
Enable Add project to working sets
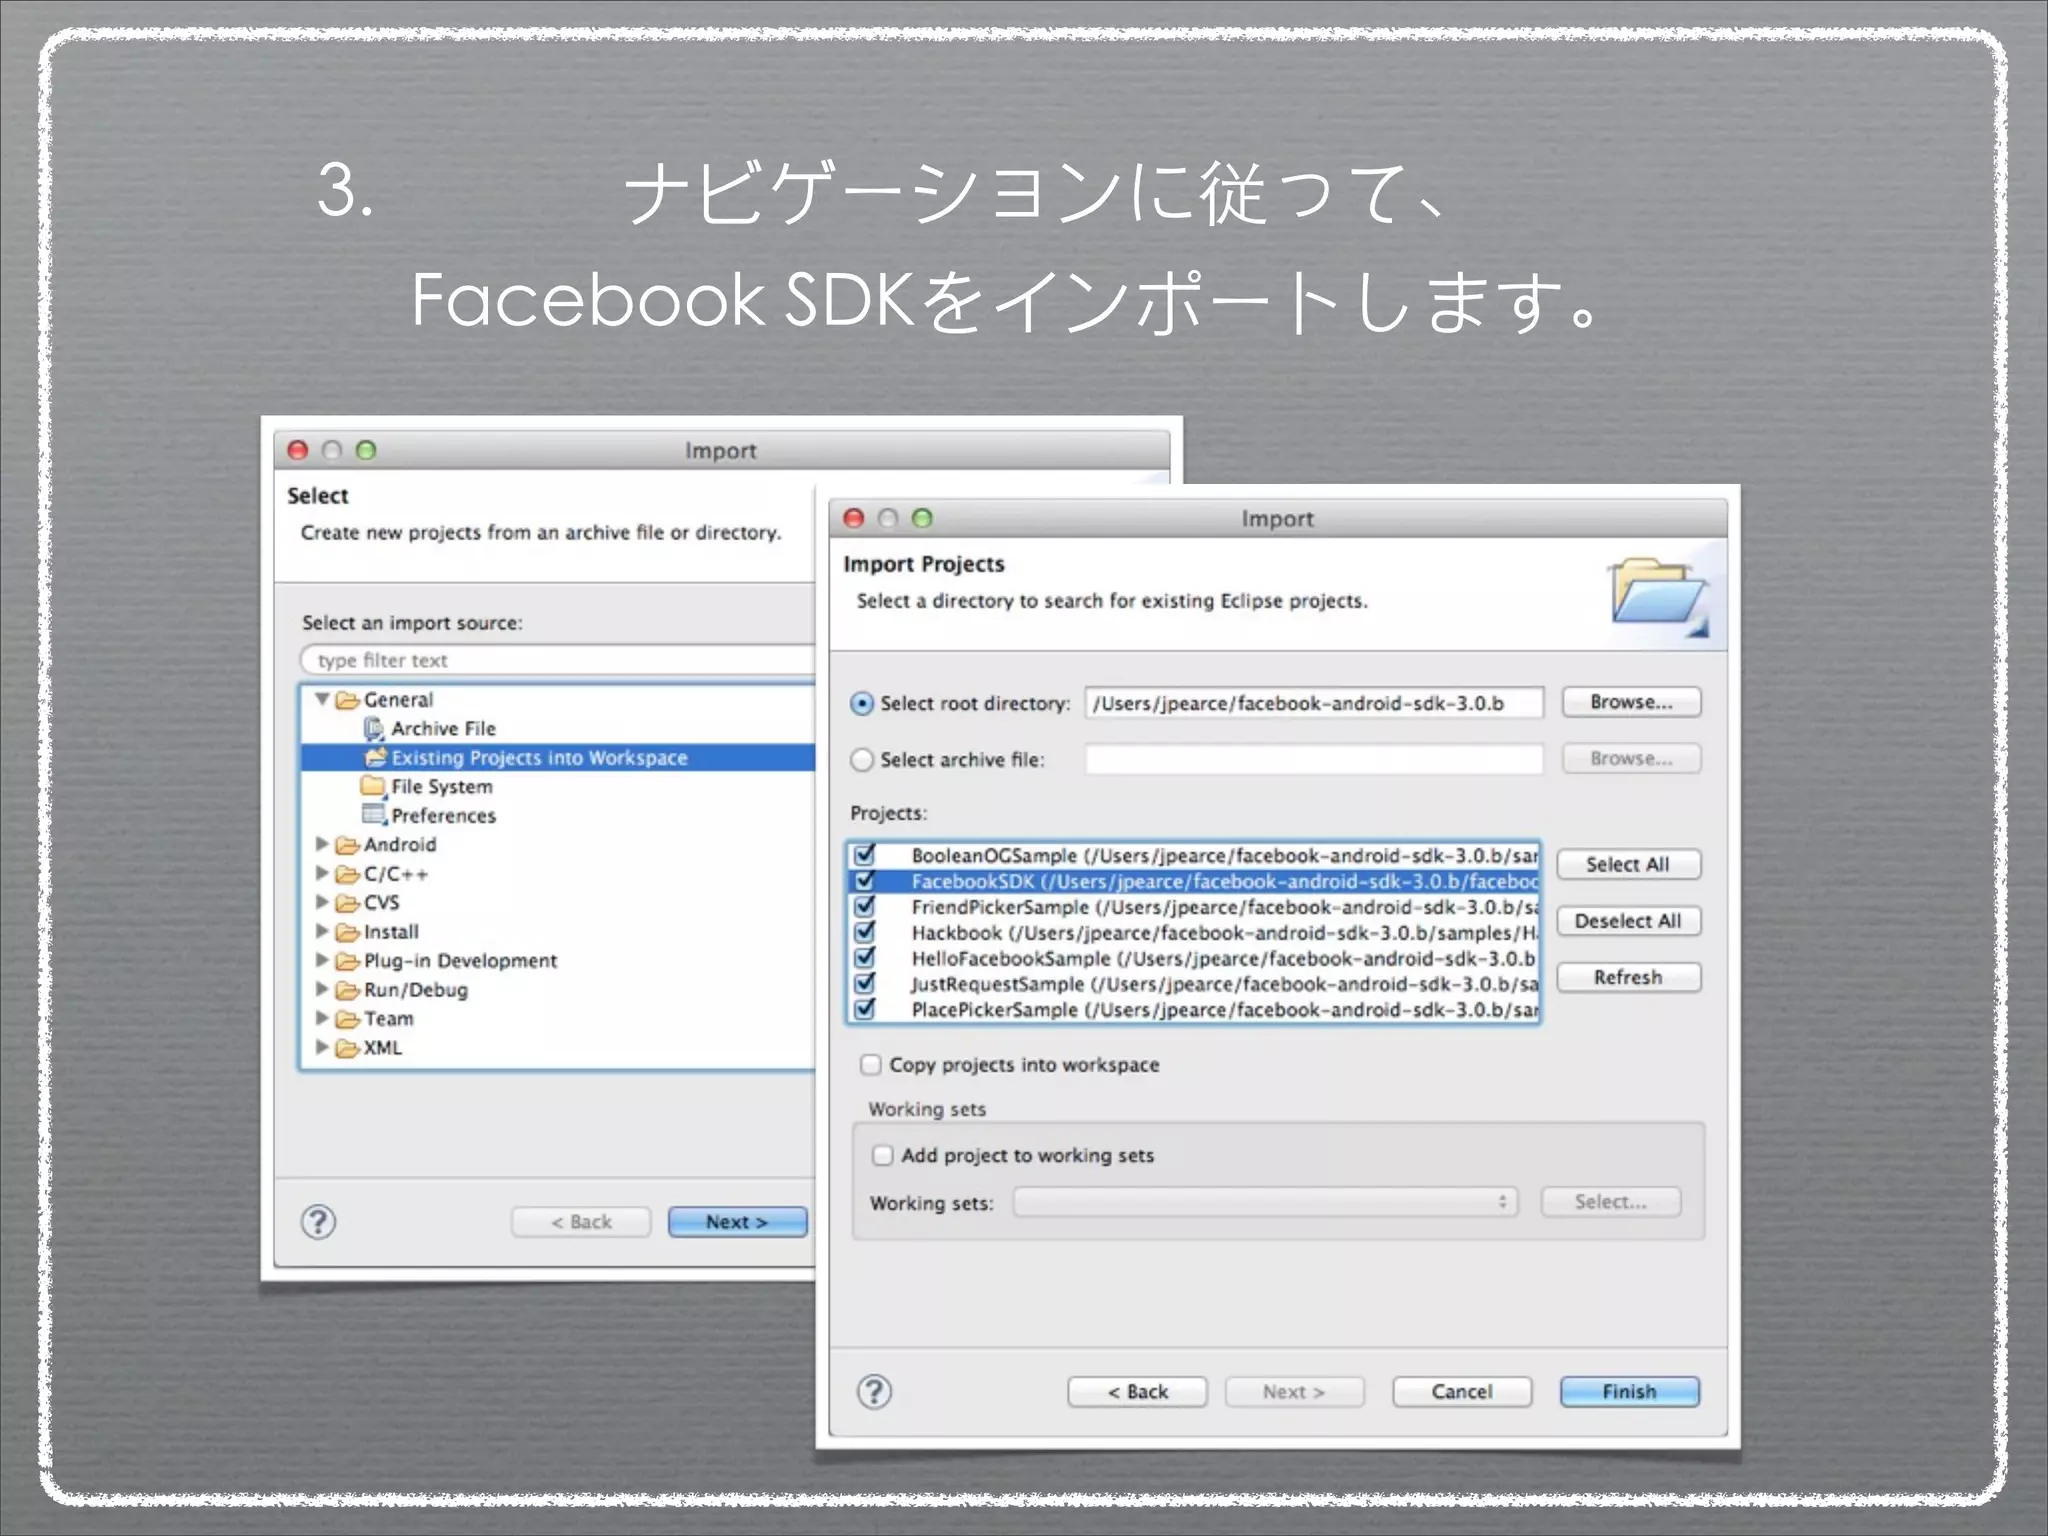pyautogui.click(x=883, y=1155)
